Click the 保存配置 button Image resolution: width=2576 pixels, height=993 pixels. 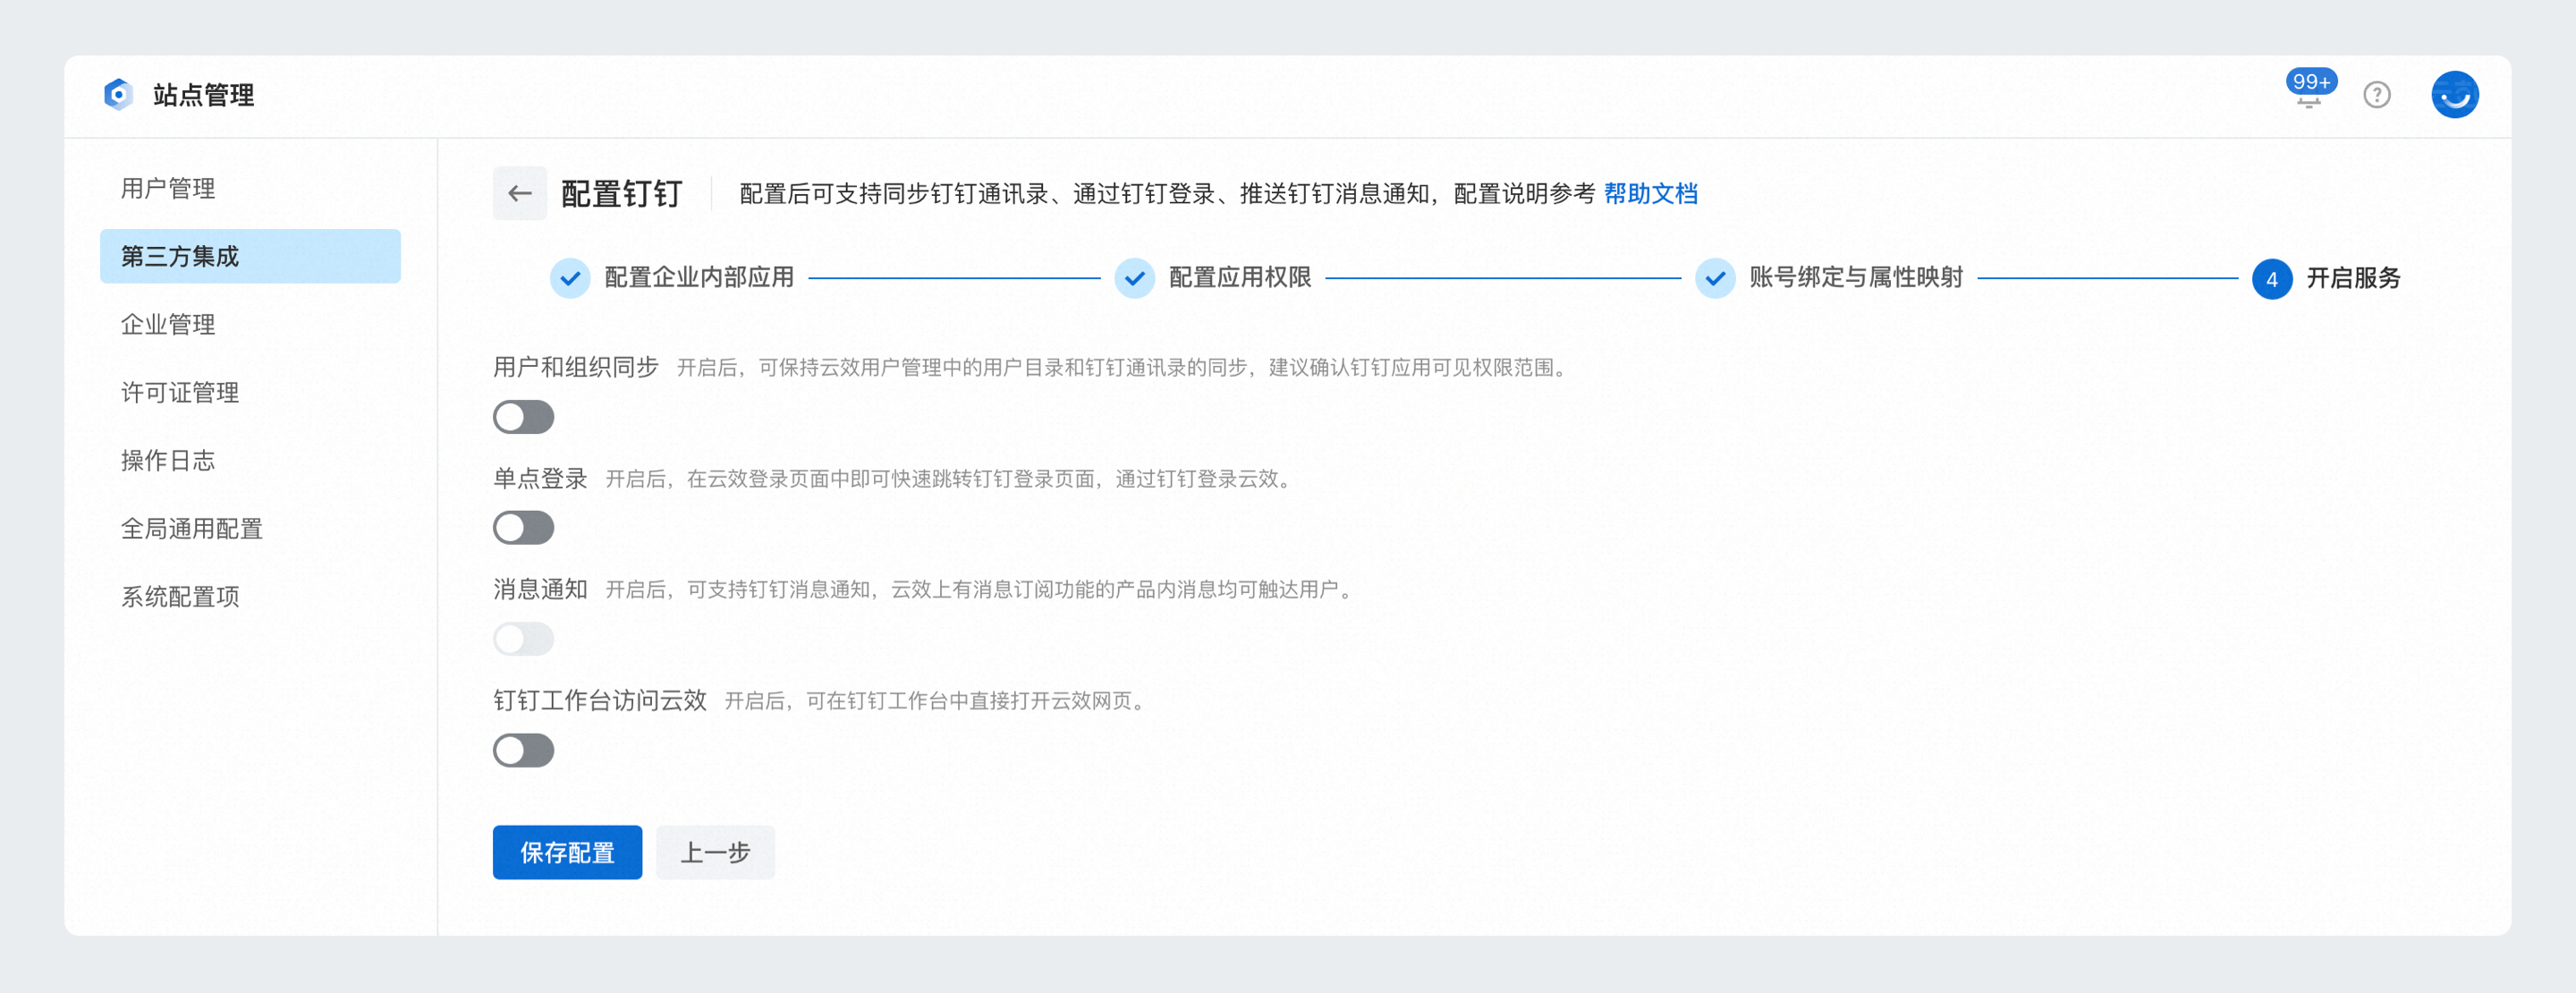tap(567, 852)
